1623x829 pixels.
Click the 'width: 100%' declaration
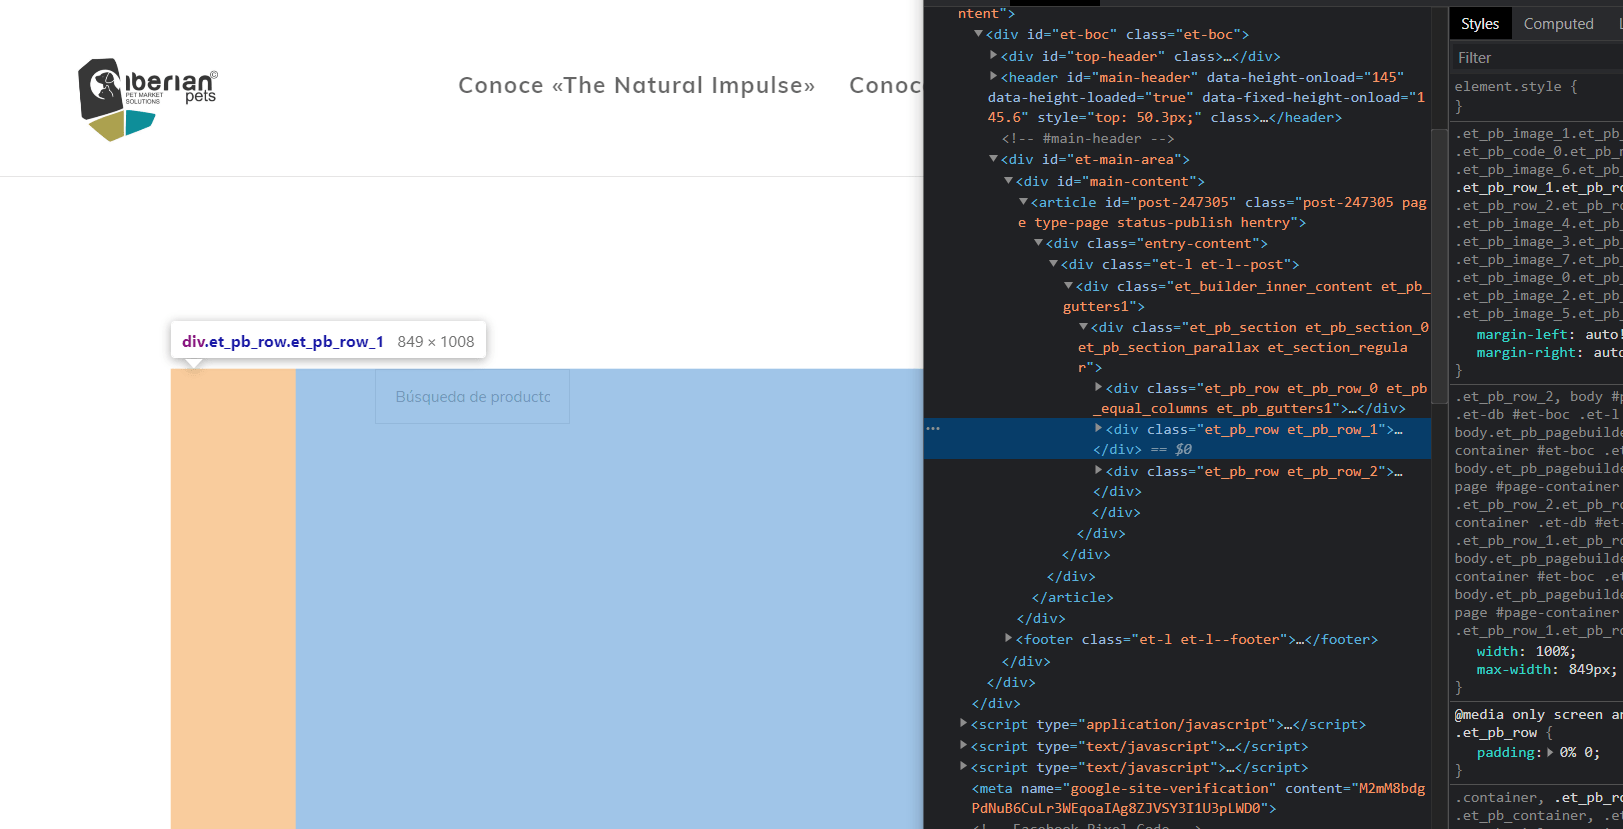1526,652
